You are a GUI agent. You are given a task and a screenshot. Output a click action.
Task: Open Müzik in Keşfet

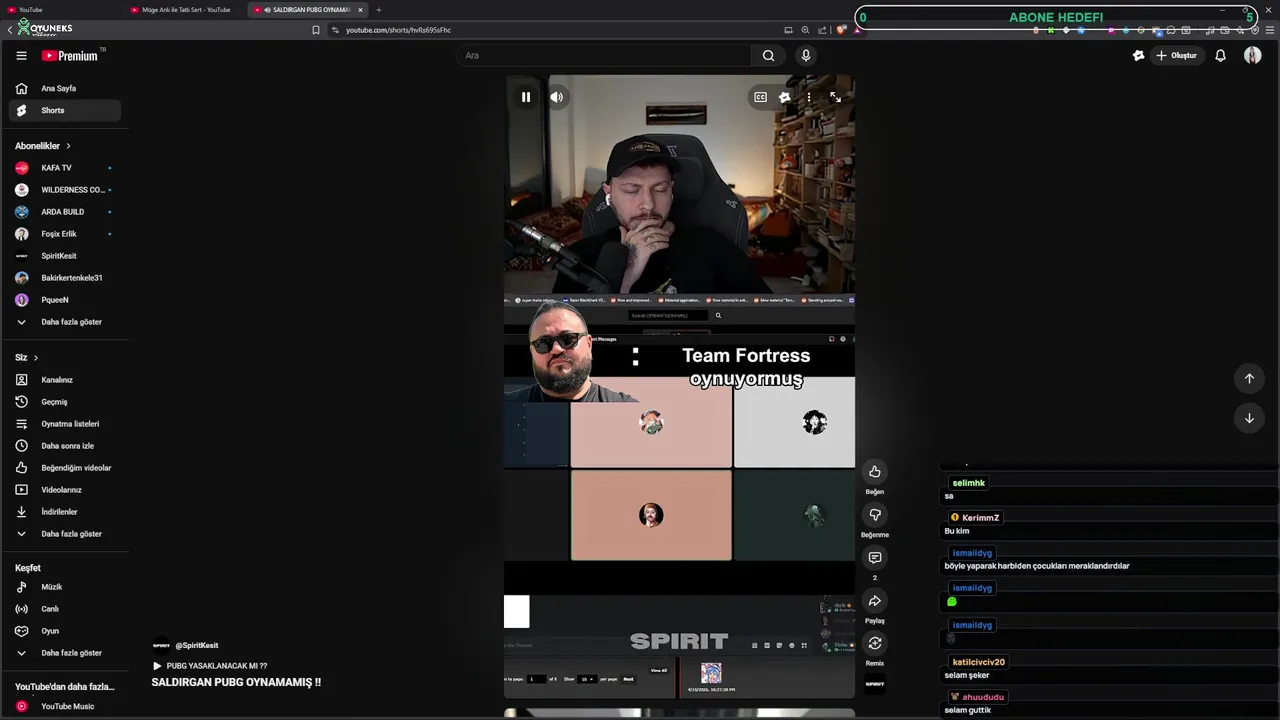pyautogui.click(x=65, y=587)
